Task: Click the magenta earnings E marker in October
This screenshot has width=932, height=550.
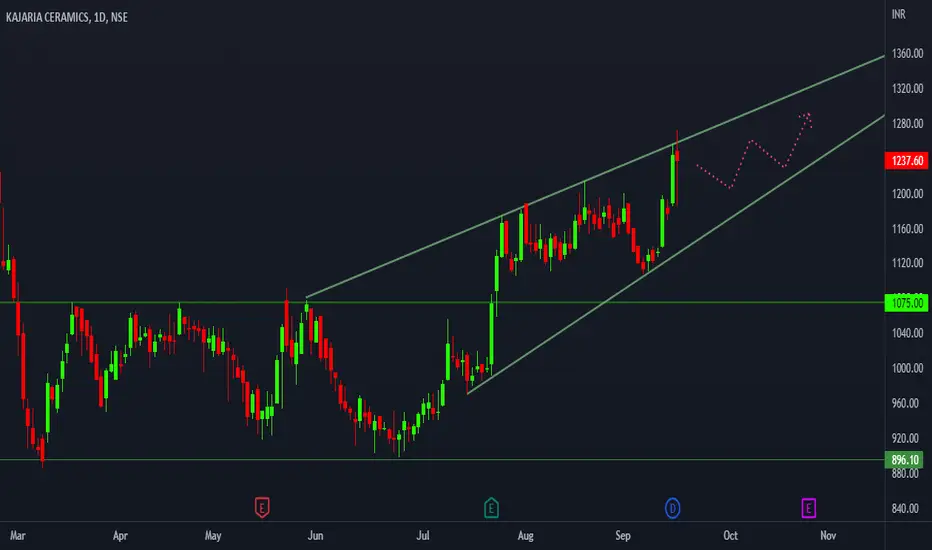Action: 808,508
